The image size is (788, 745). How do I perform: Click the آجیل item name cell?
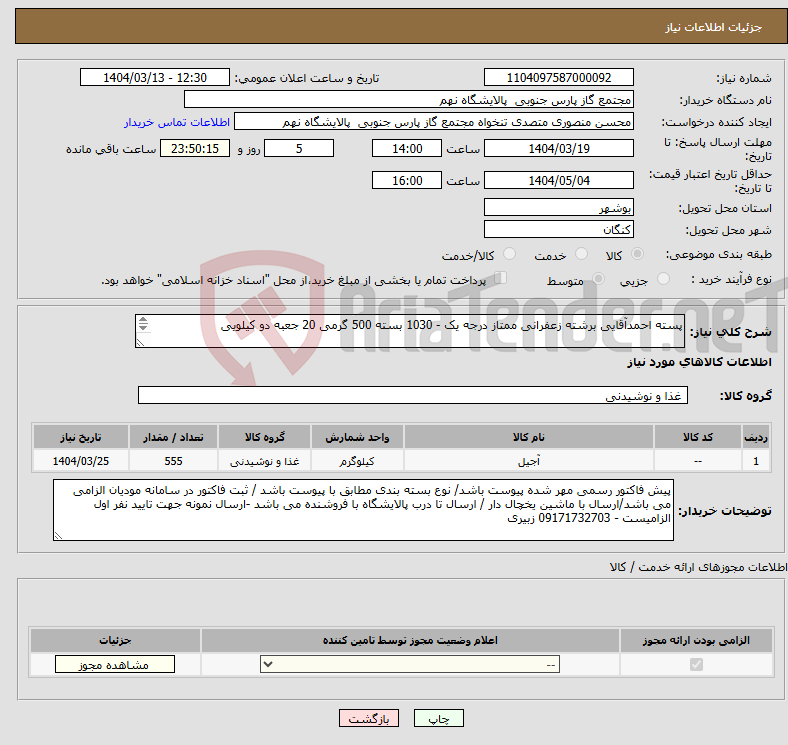pyautogui.click(x=529, y=460)
